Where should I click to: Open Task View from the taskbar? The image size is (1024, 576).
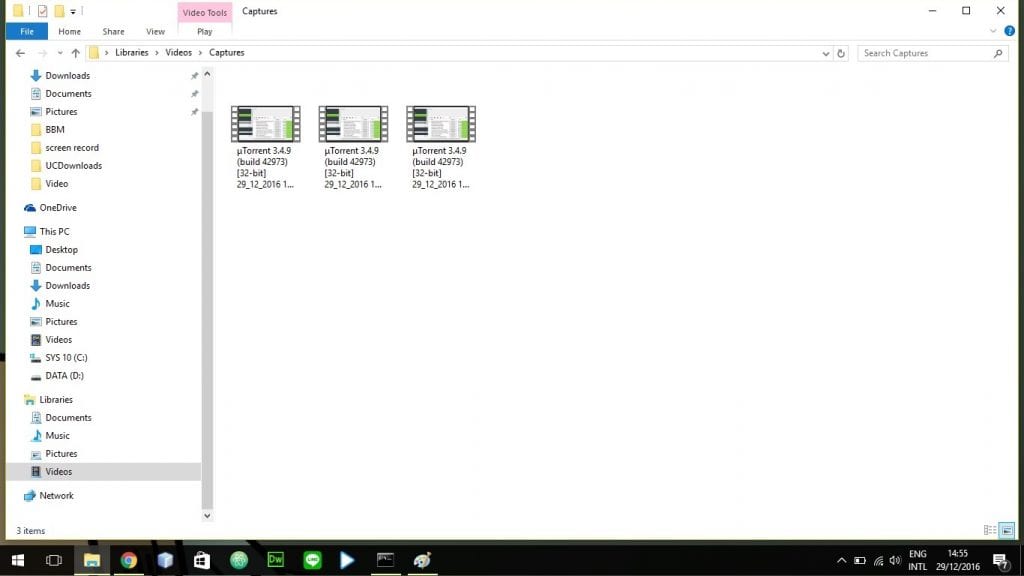pyautogui.click(x=54, y=560)
